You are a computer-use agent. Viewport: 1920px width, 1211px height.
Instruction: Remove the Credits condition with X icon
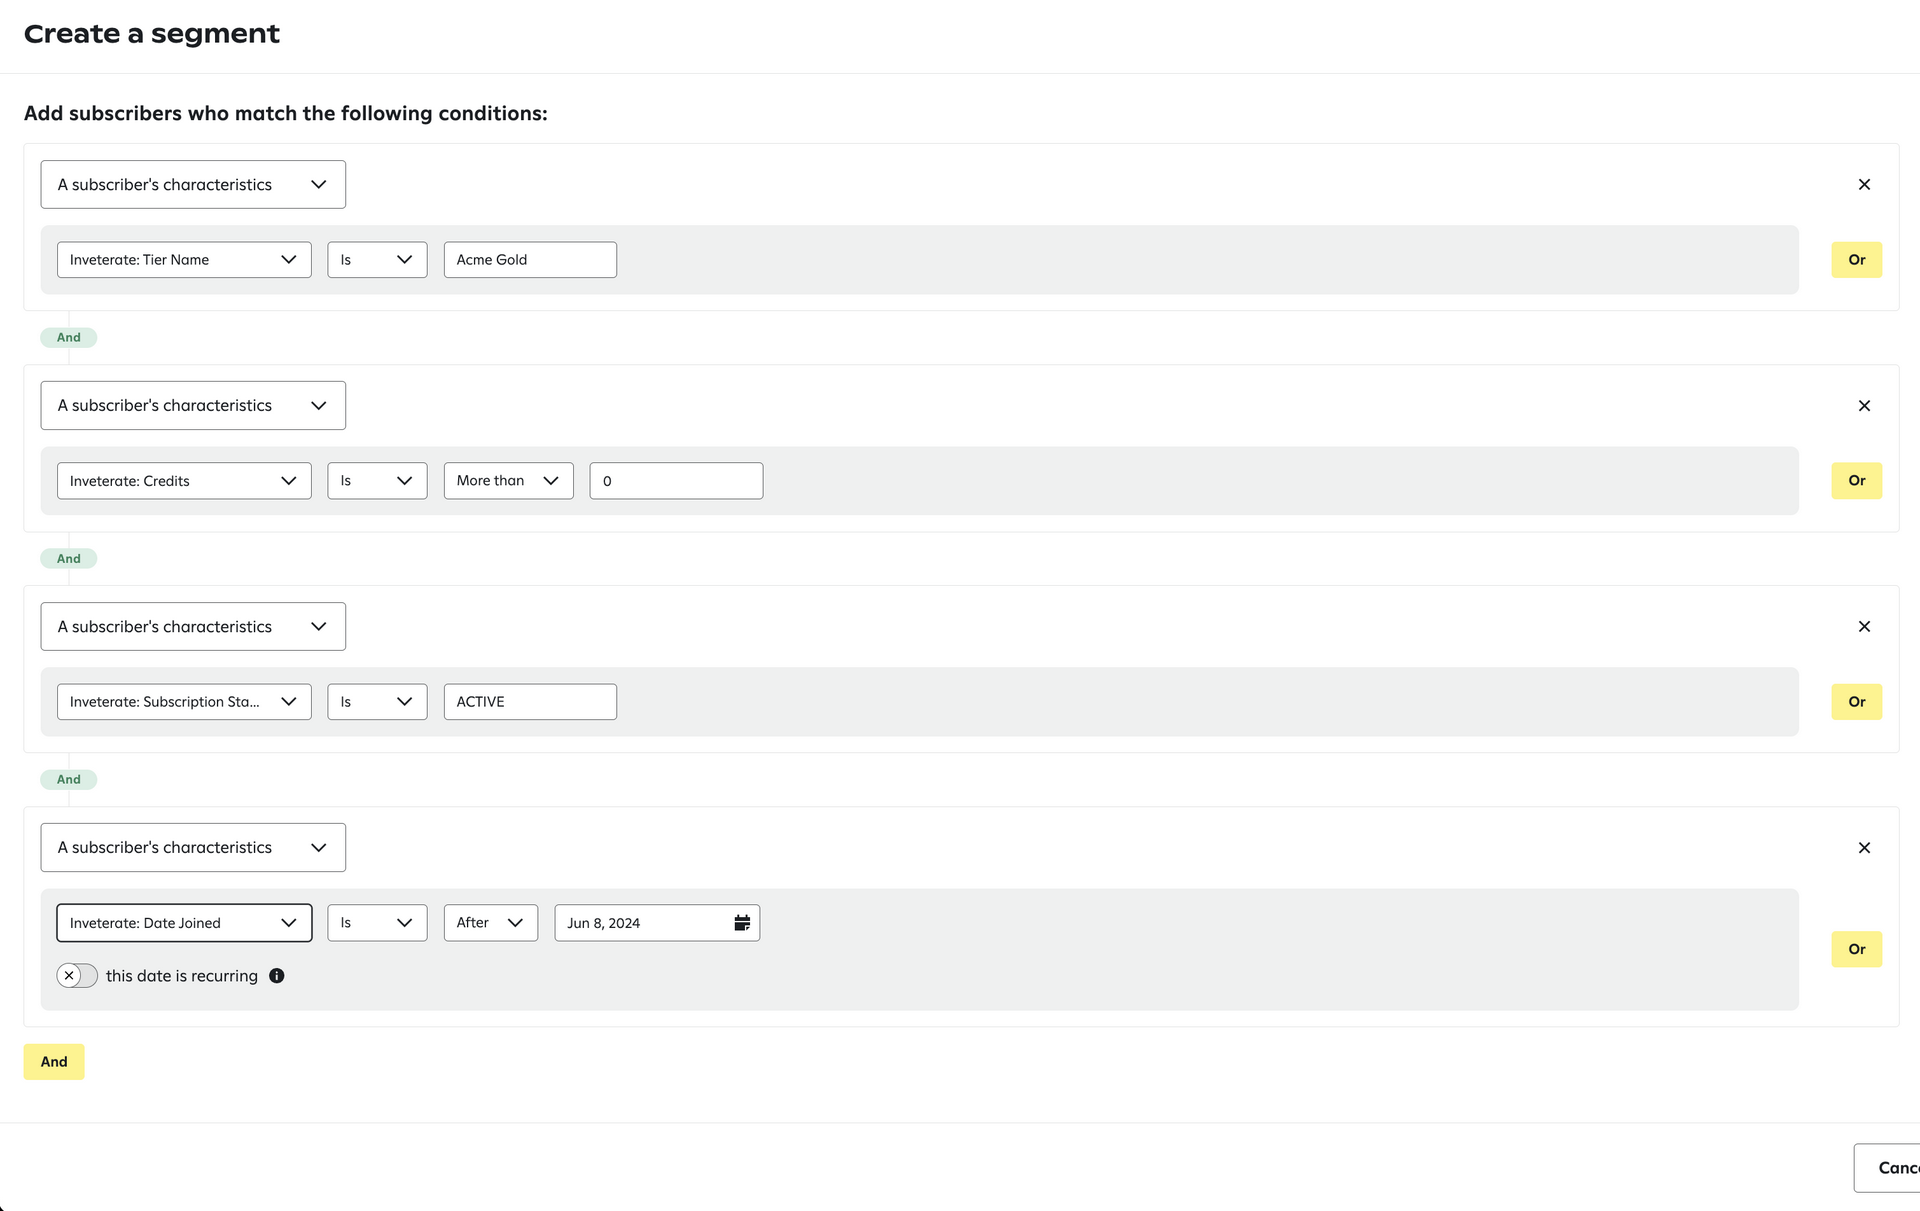pos(1864,406)
